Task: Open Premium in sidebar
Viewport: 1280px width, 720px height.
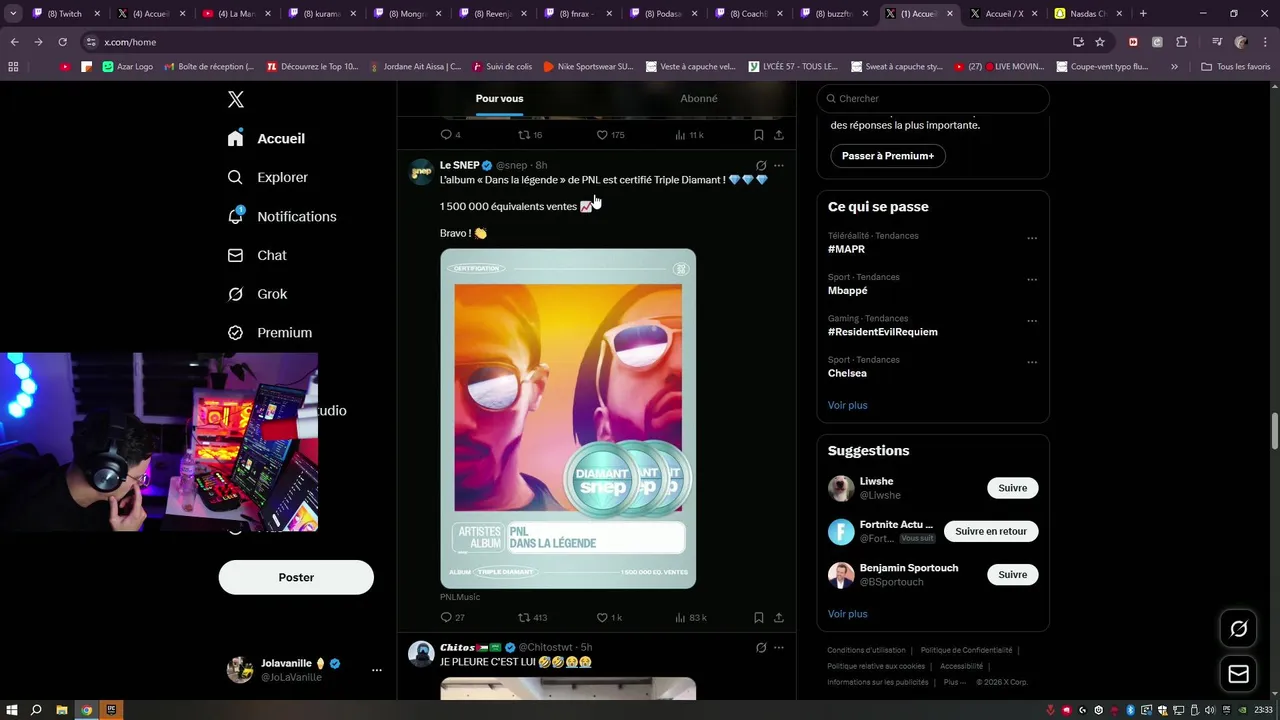Action: click(x=270, y=333)
